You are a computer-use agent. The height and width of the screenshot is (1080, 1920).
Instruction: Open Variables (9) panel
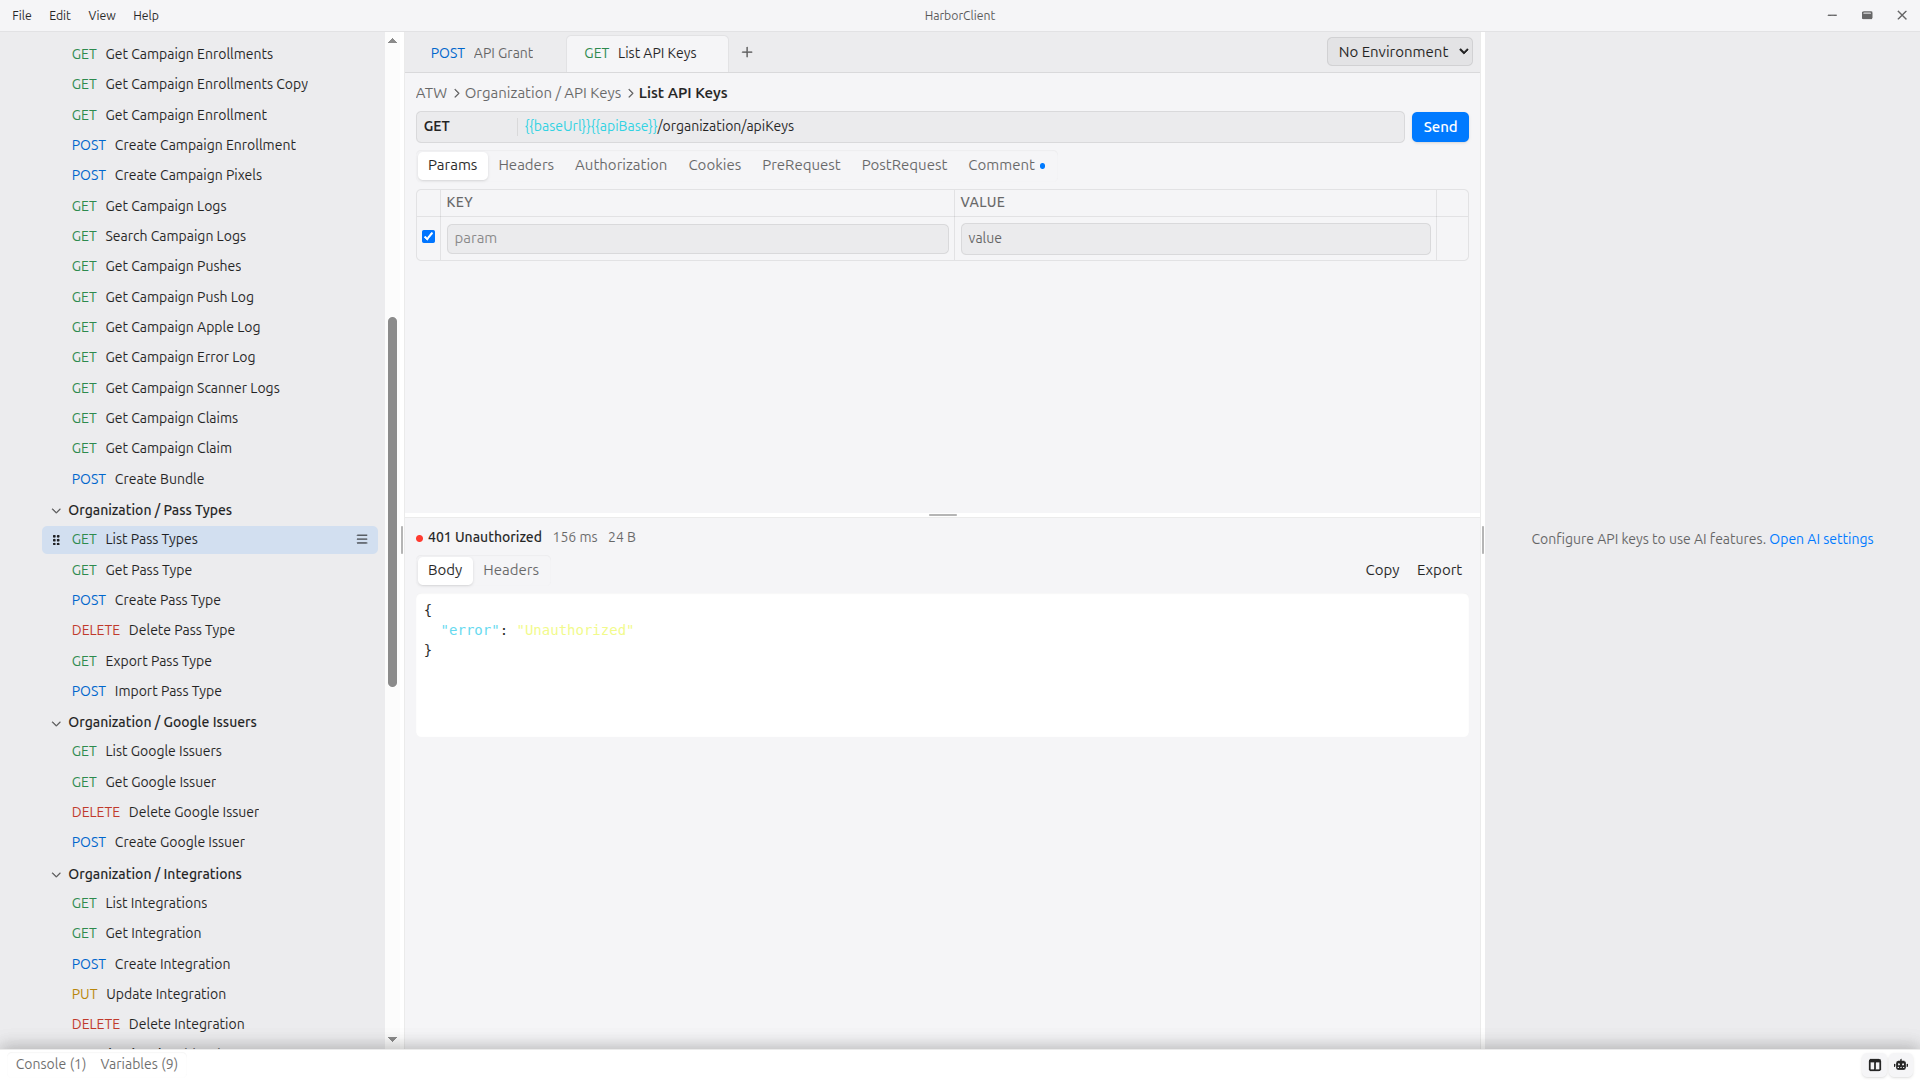[x=139, y=1064]
